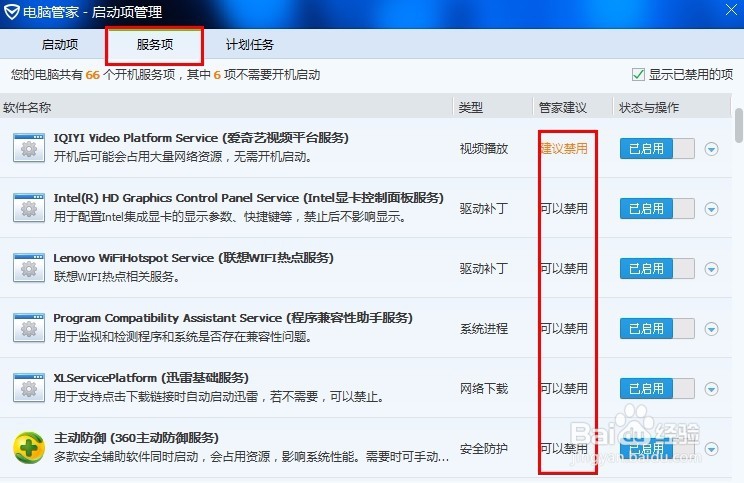Expand options arrow for 360 主动防御
The image size is (744, 483).
[711, 449]
